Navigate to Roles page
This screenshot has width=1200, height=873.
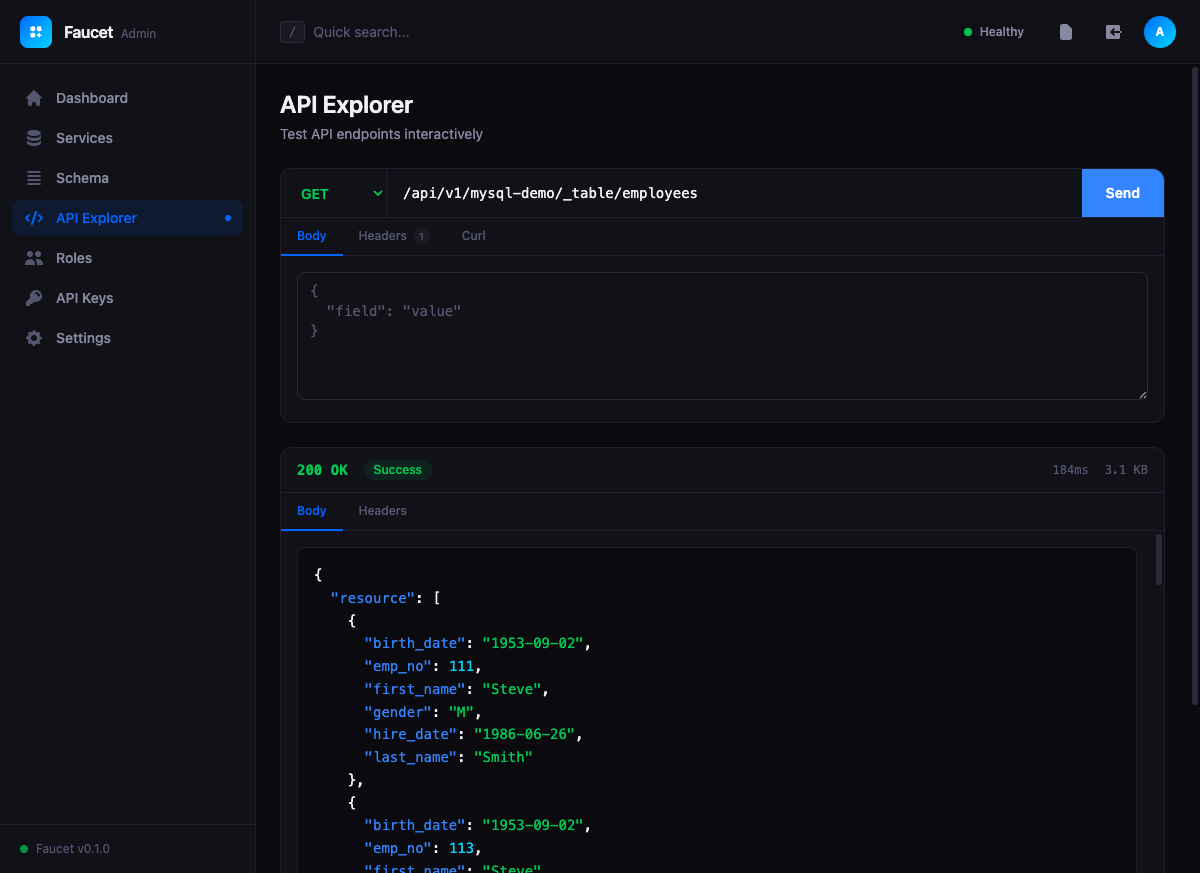pyautogui.click(x=127, y=258)
